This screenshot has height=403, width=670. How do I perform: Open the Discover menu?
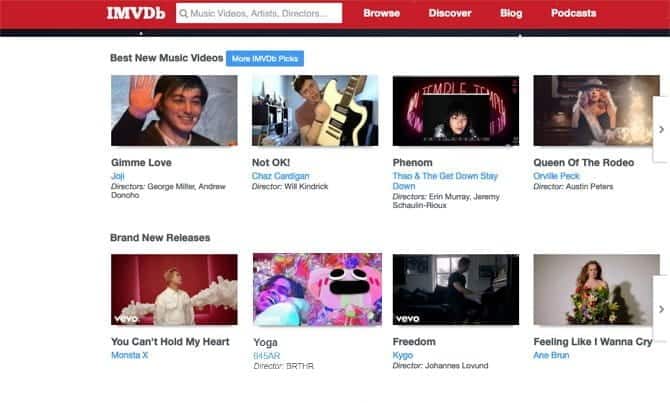[450, 14]
